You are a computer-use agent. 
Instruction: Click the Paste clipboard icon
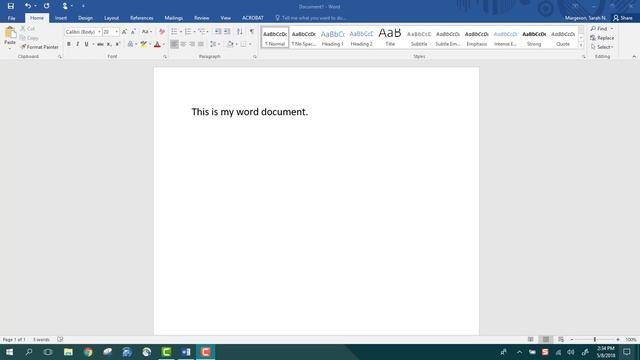[10, 33]
